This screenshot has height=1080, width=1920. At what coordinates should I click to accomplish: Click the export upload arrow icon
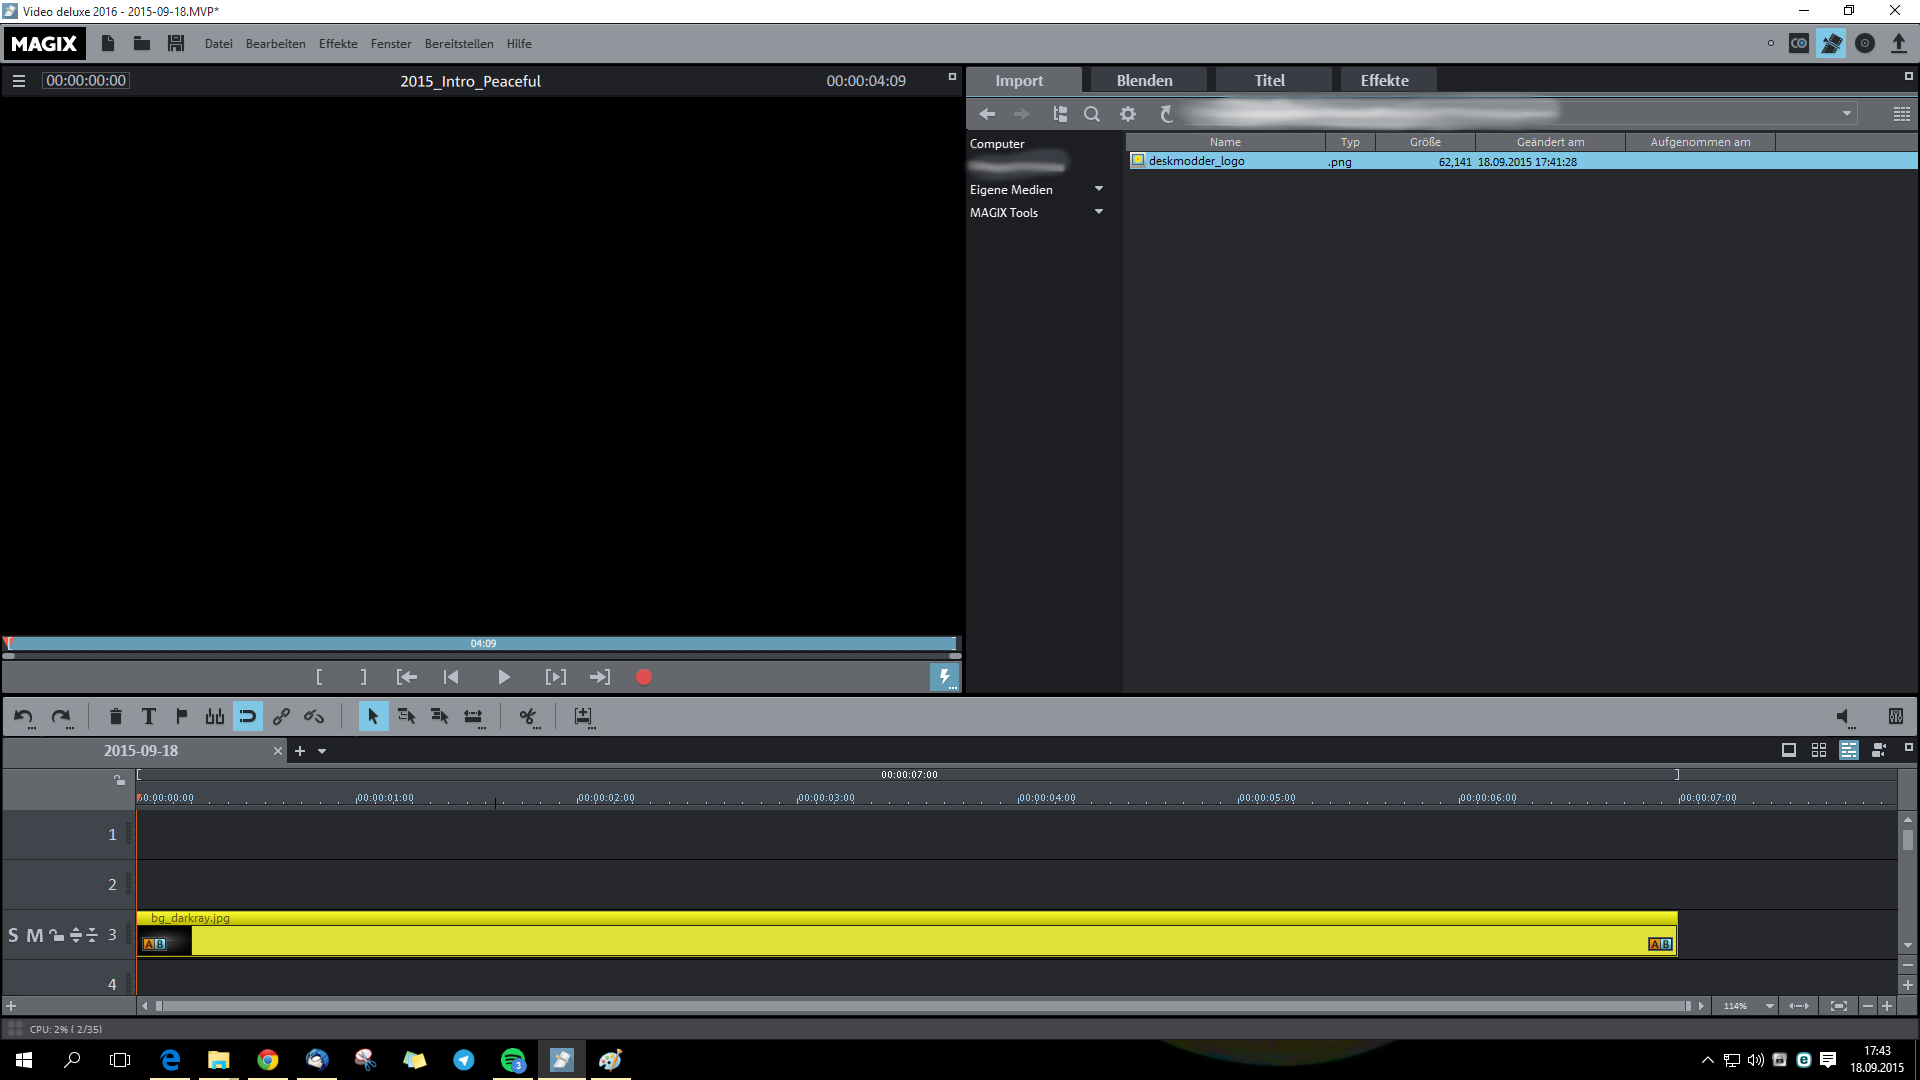1898,43
